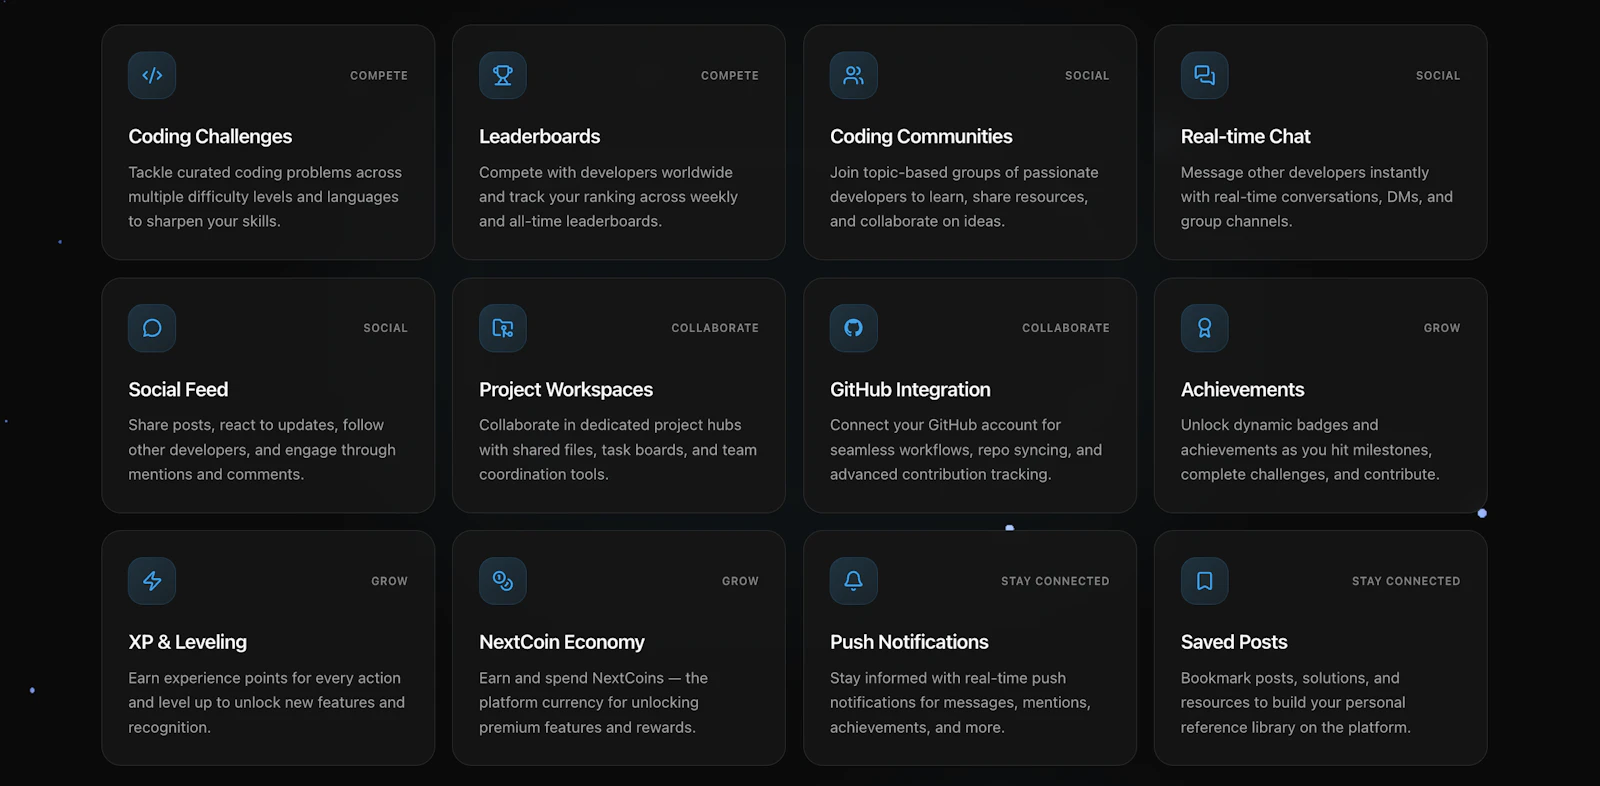Open the Leaderboards heading
The image size is (1600, 786).
point(540,136)
